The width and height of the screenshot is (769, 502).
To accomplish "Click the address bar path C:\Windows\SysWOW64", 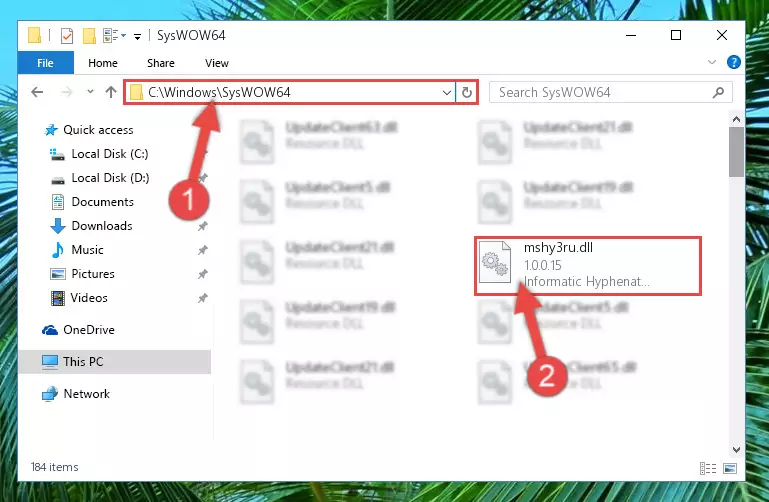I will tap(219, 92).
